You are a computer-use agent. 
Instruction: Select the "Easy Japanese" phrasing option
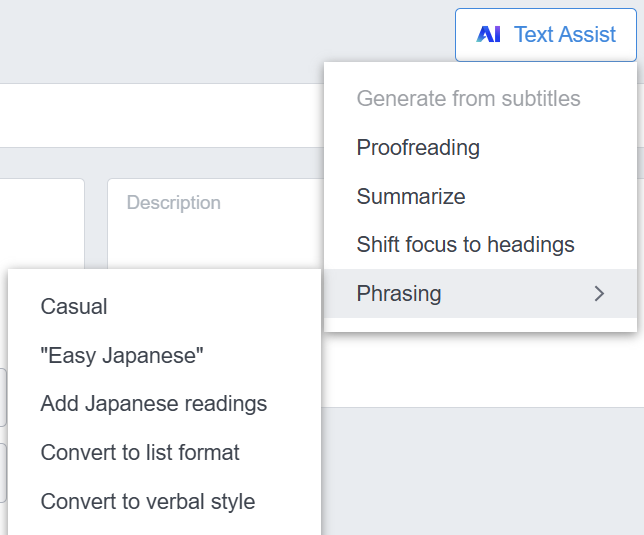click(x=122, y=356)
